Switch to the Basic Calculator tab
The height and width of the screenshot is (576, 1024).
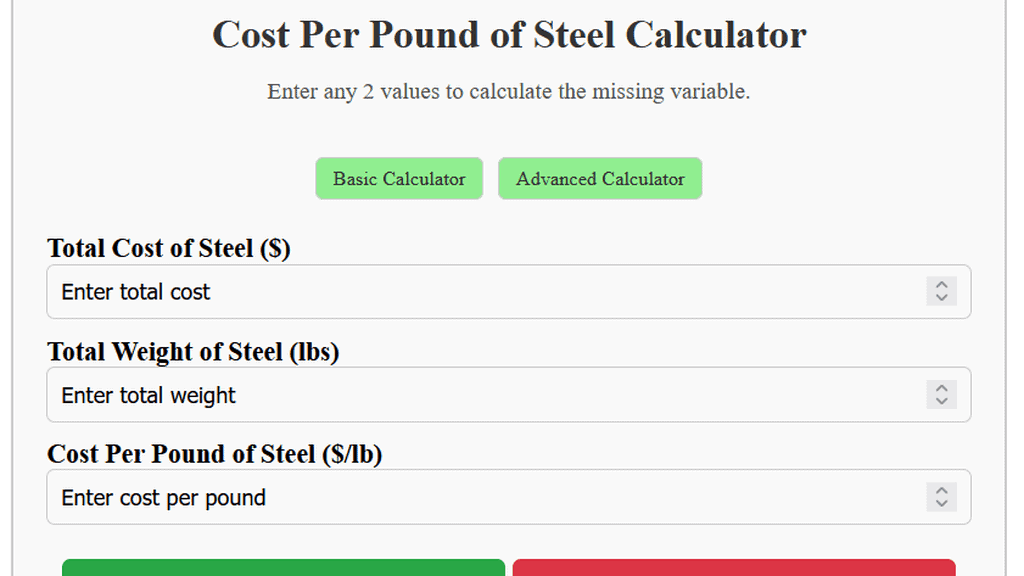[399, 178]
